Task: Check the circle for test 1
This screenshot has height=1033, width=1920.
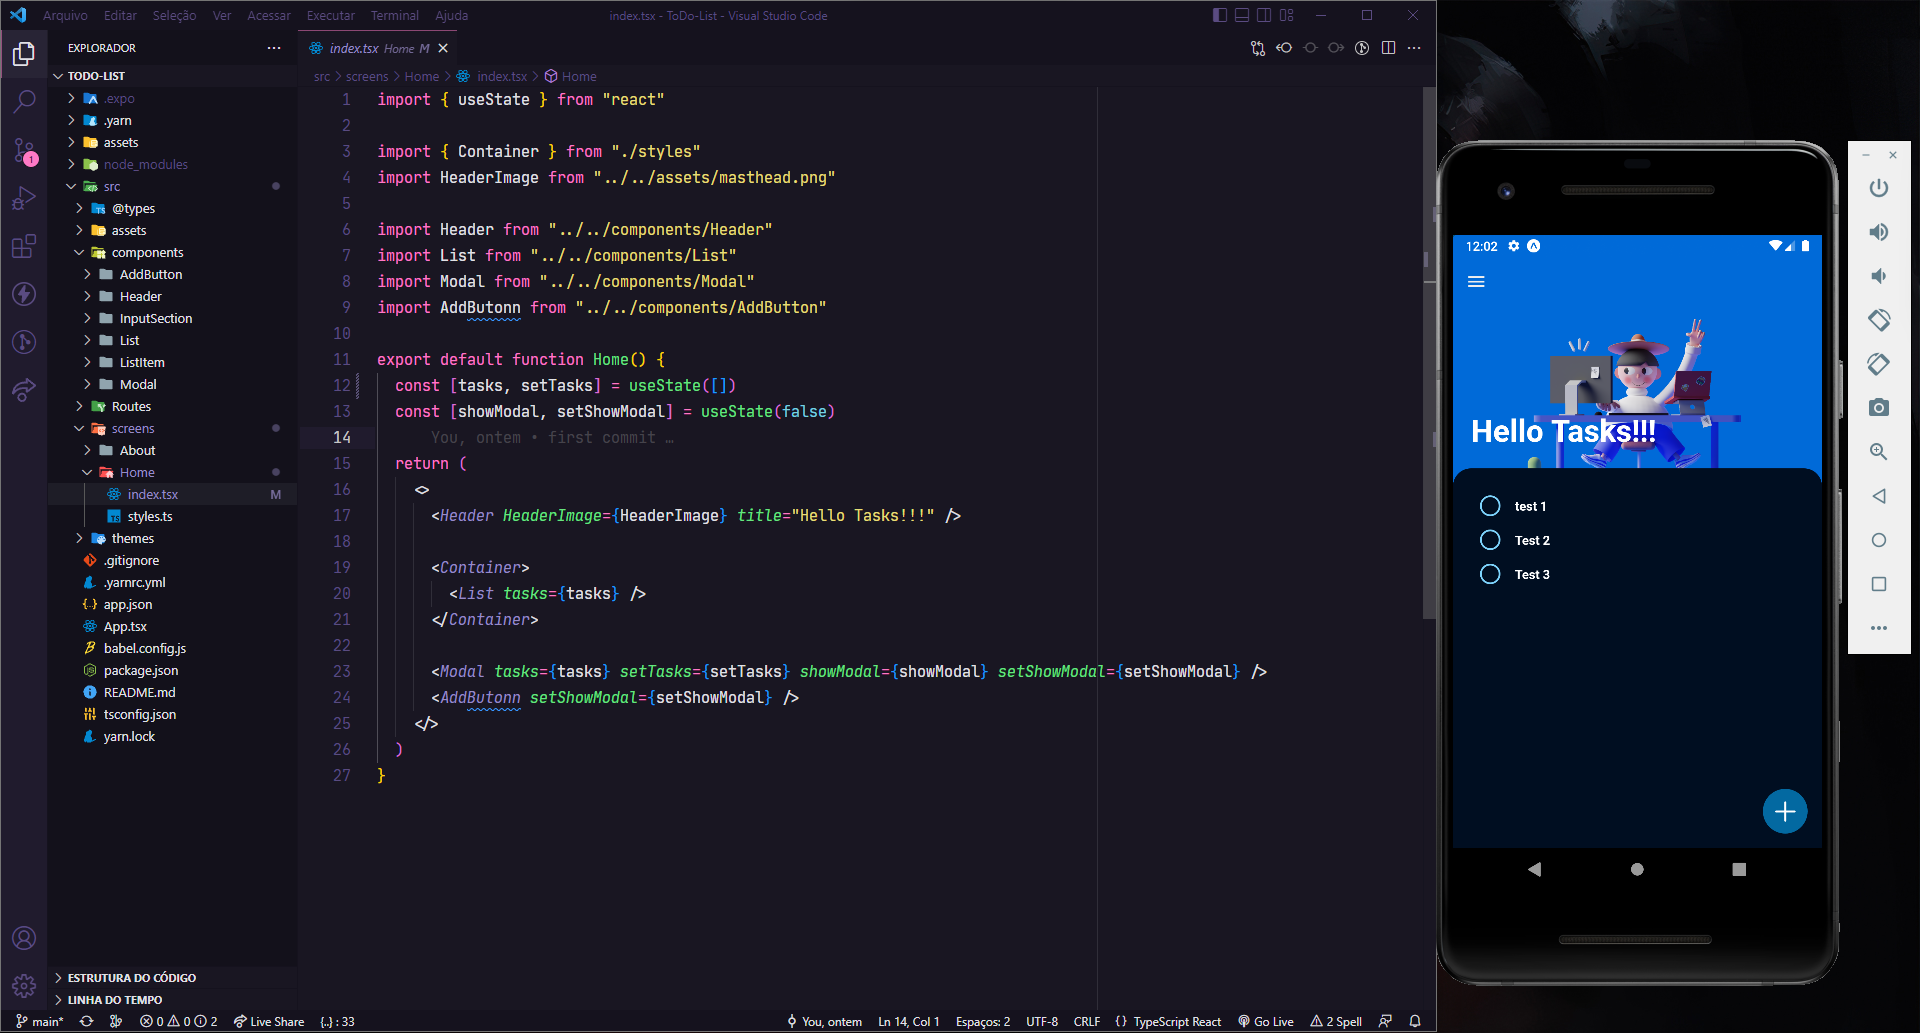Action: 1490,506
